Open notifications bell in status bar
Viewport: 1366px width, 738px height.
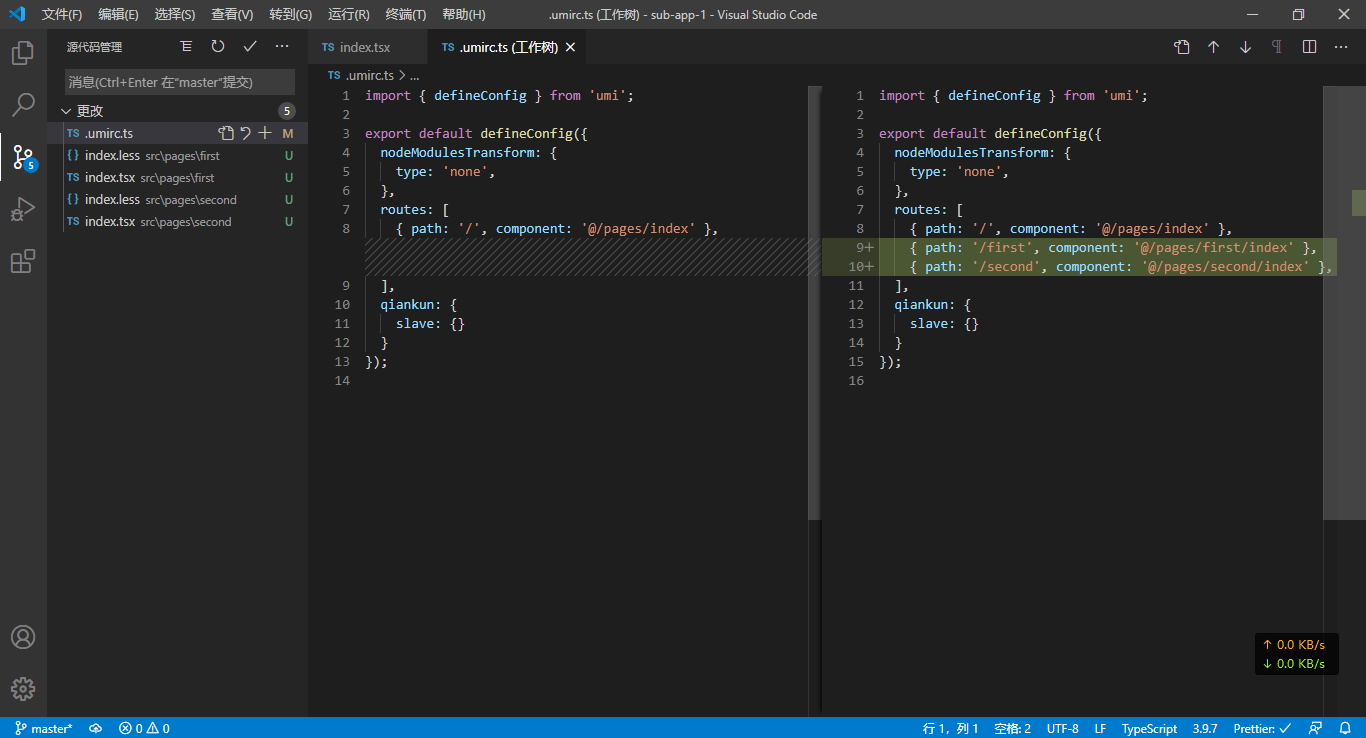[1345, 728]
